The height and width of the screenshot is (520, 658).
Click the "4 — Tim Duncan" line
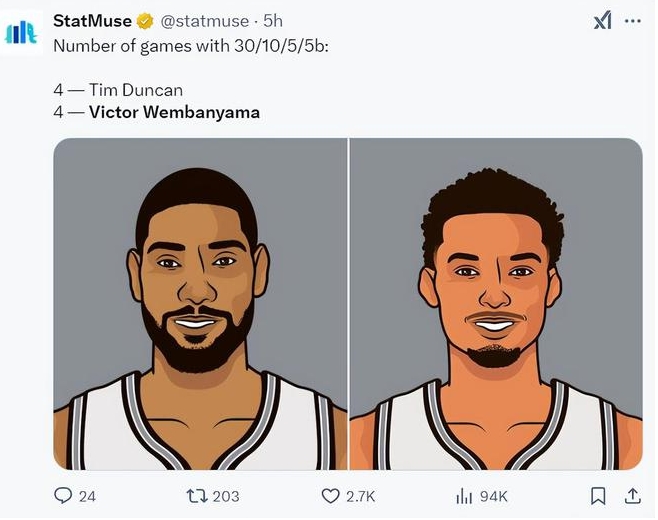(118, 90)
